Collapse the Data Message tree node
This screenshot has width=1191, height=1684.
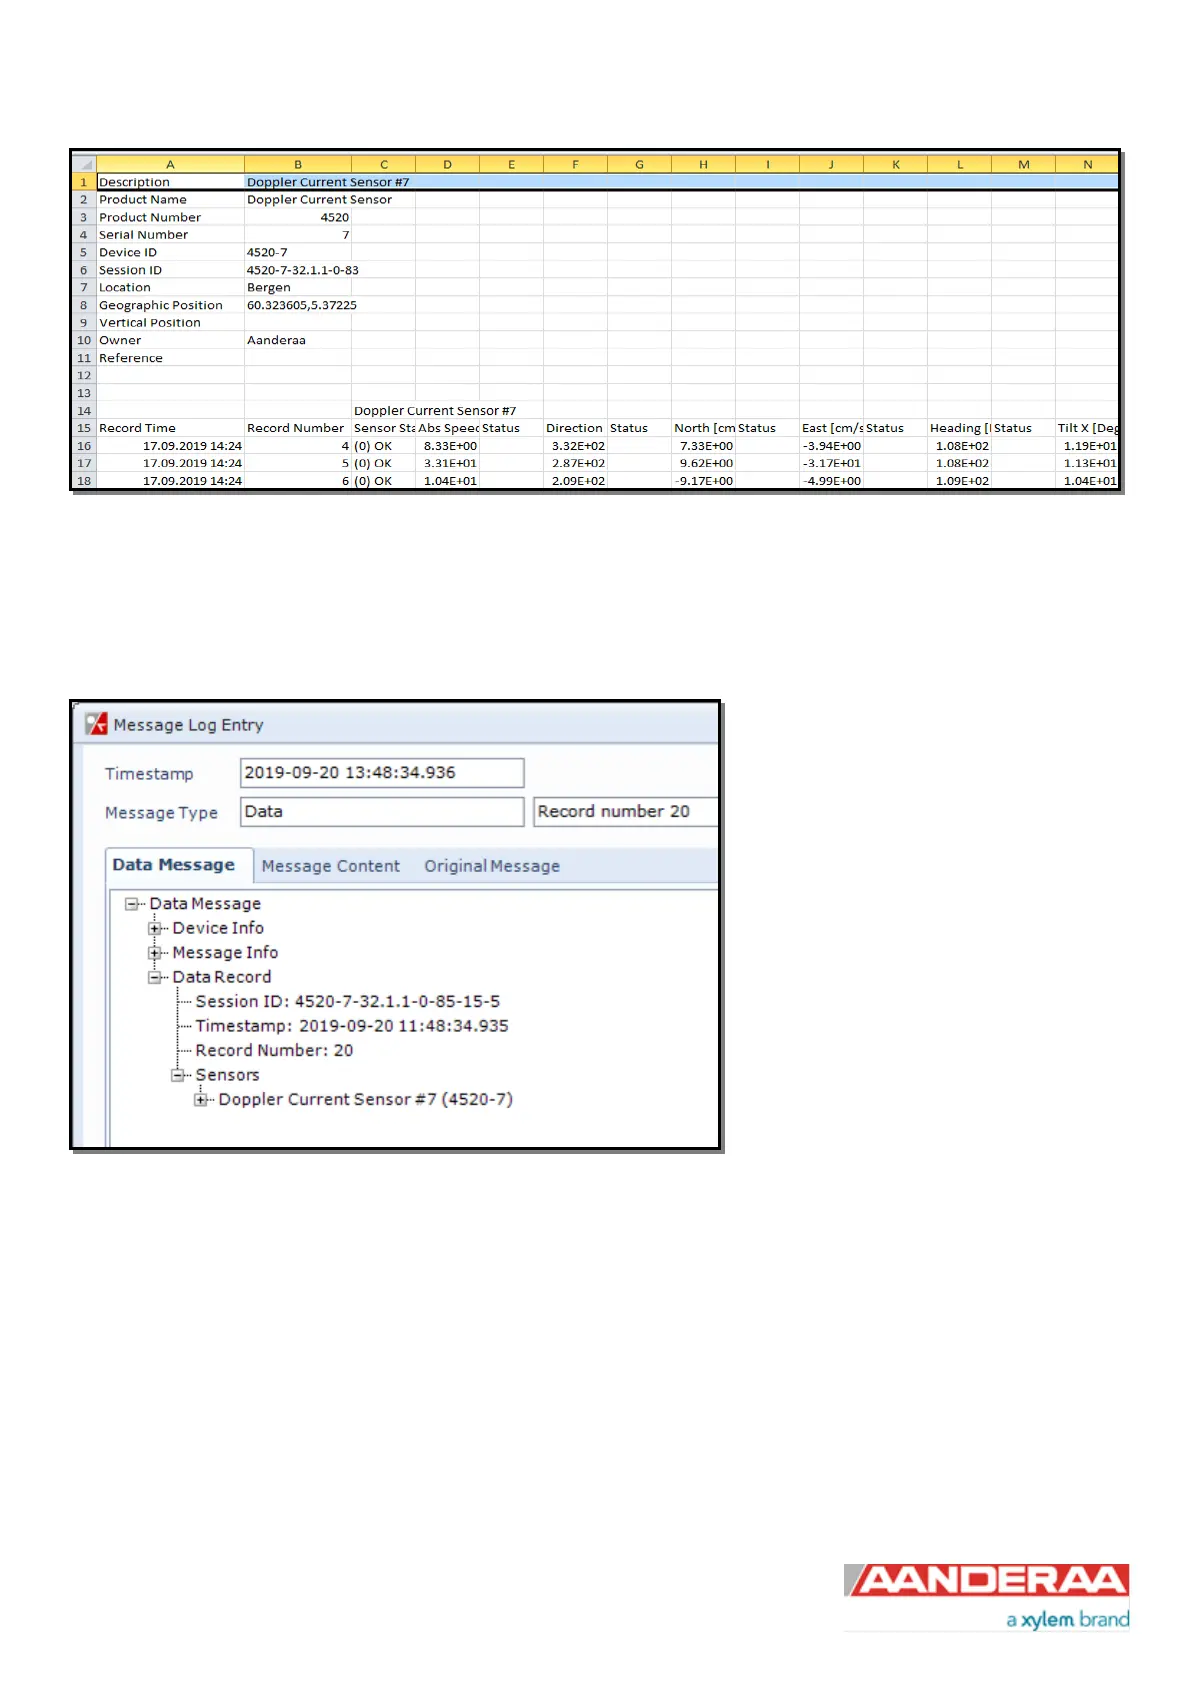(x=131, y=904)
